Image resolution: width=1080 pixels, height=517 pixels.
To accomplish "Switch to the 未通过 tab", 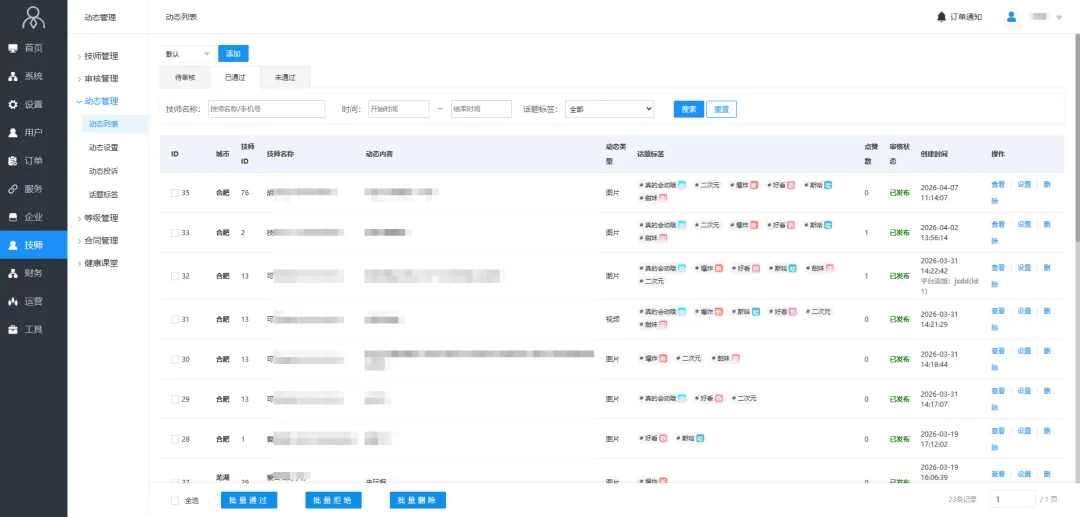I will pyautogui.click(x=285, y=77).
